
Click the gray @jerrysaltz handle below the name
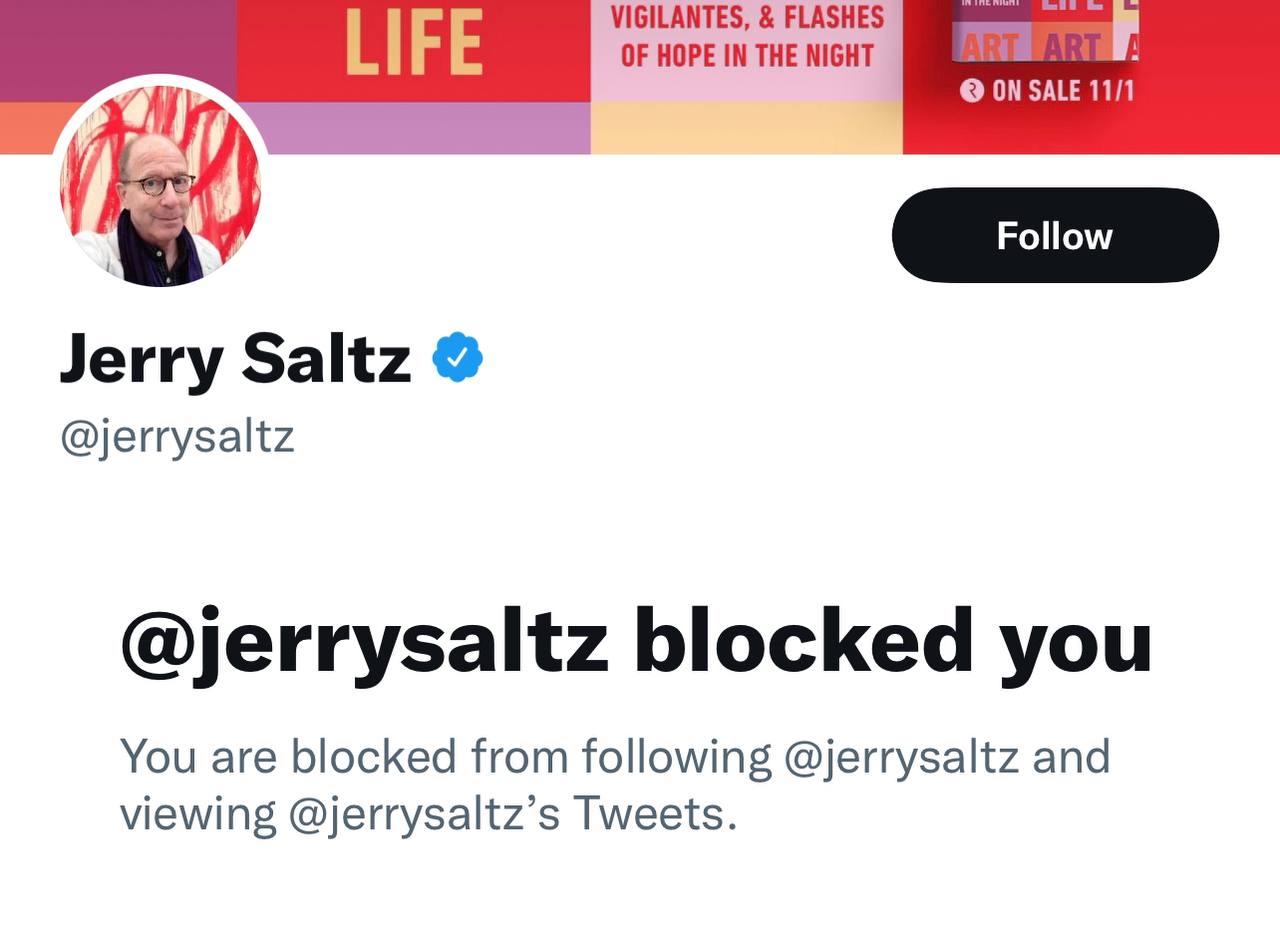[177, 438]
